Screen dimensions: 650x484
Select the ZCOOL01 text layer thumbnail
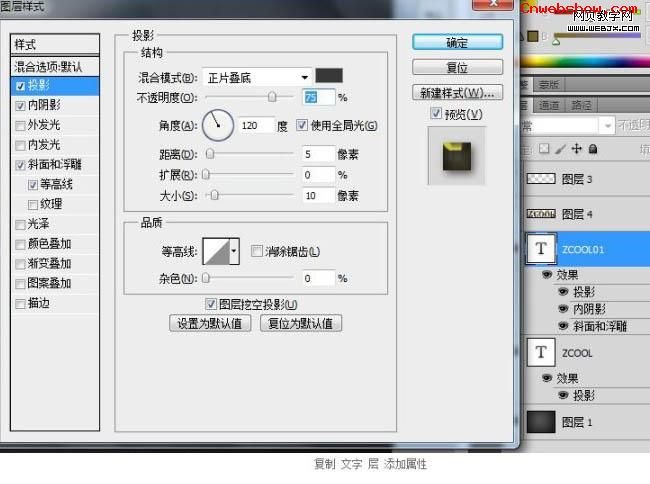(541, 249)
